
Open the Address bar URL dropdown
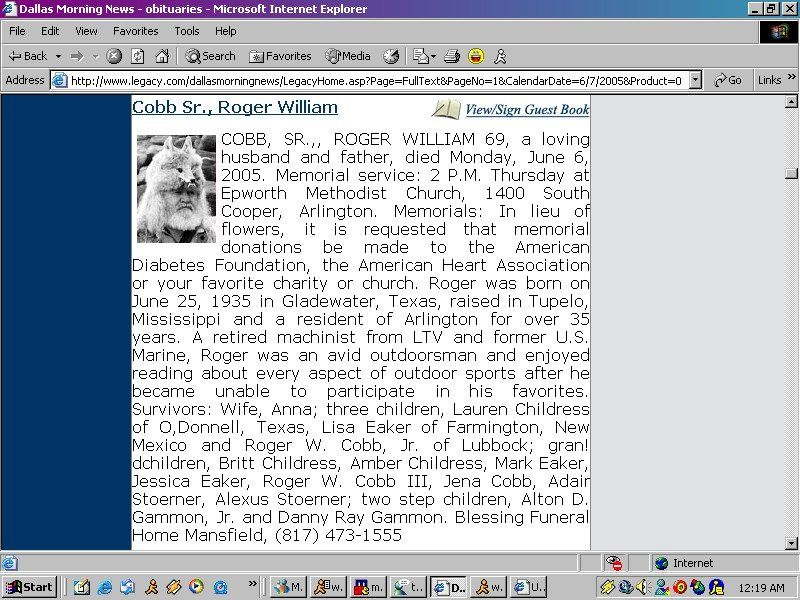tap(695, 80)
